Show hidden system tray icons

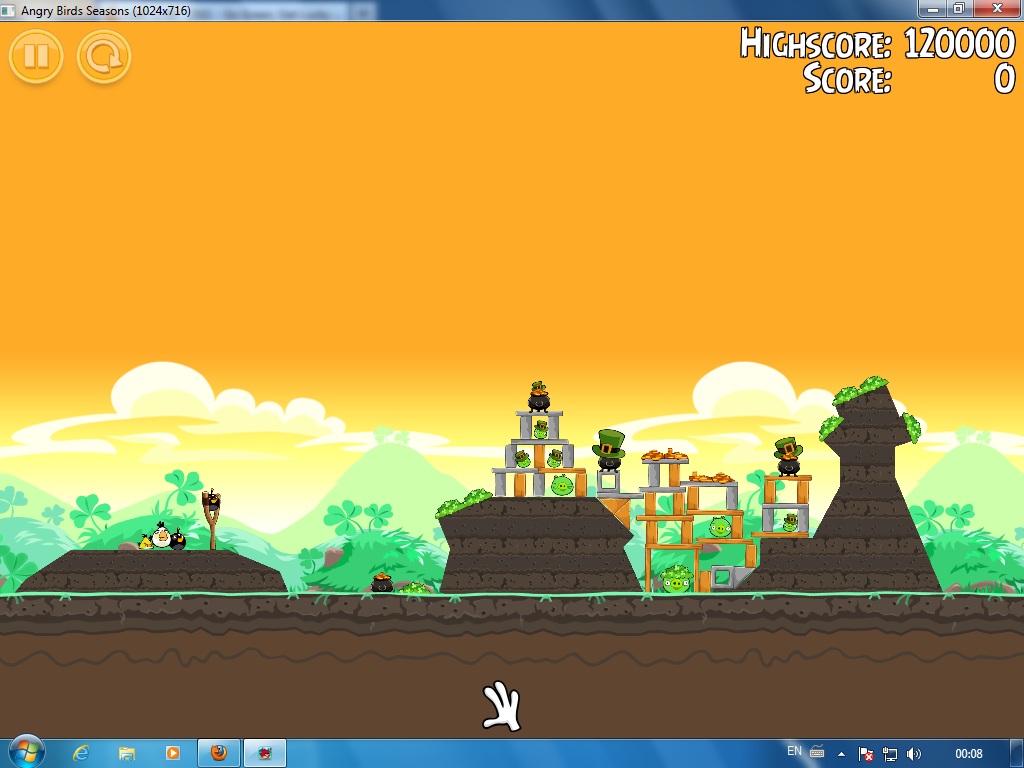[x=841, y=753]
